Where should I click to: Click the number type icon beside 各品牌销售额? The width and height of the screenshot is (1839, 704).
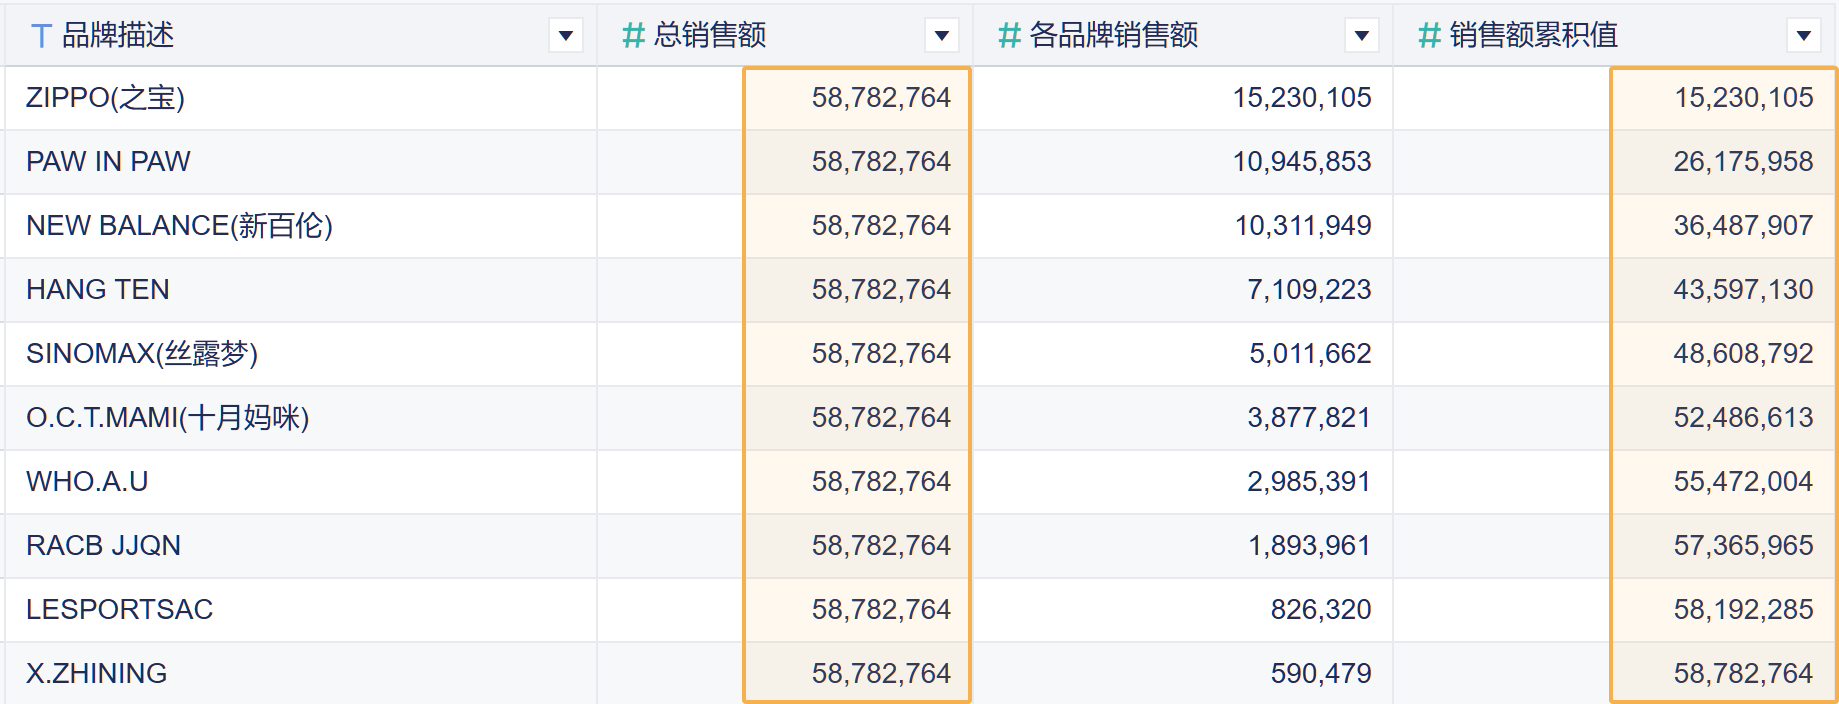(1009, 36)
